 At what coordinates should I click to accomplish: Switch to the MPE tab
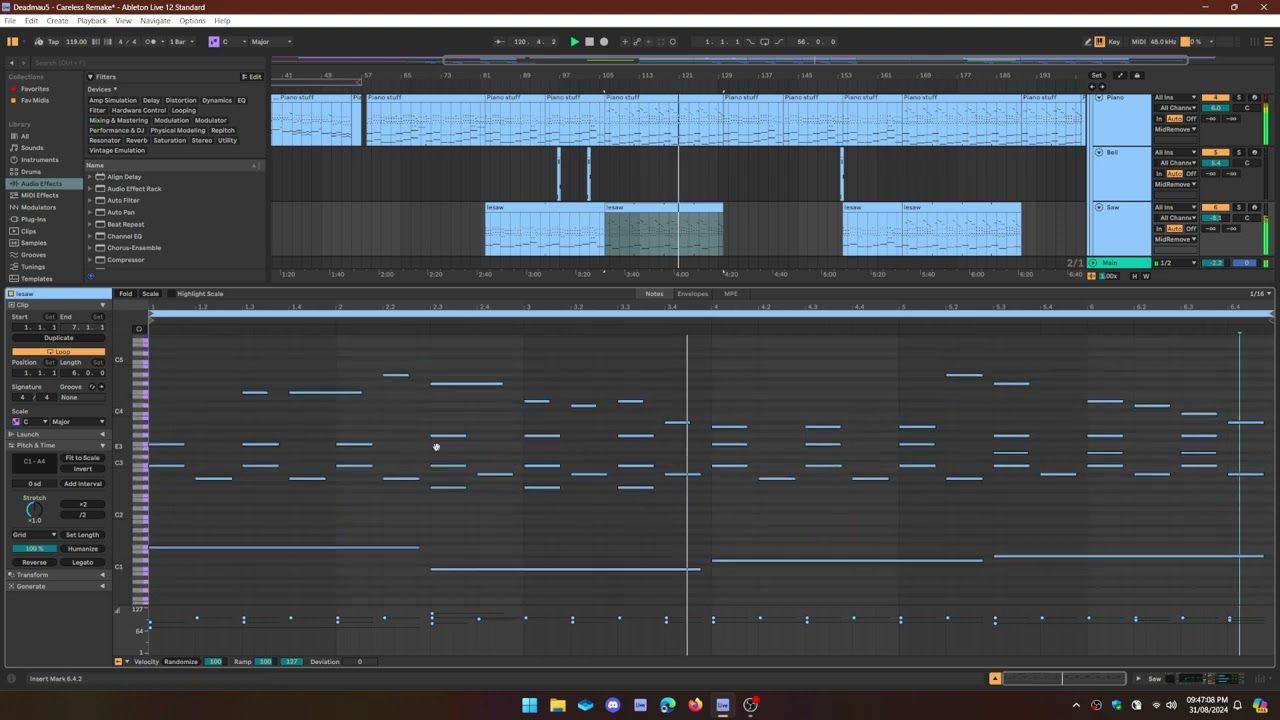[x=731, y=294]
